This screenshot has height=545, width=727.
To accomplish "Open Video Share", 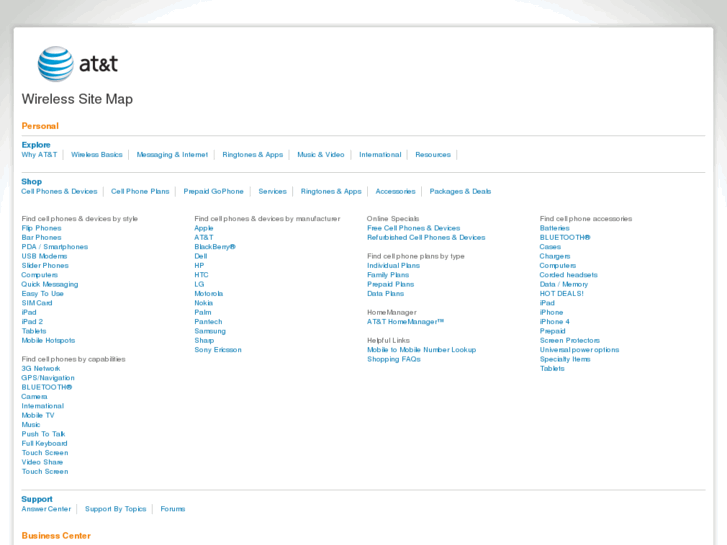I will 42,462.
